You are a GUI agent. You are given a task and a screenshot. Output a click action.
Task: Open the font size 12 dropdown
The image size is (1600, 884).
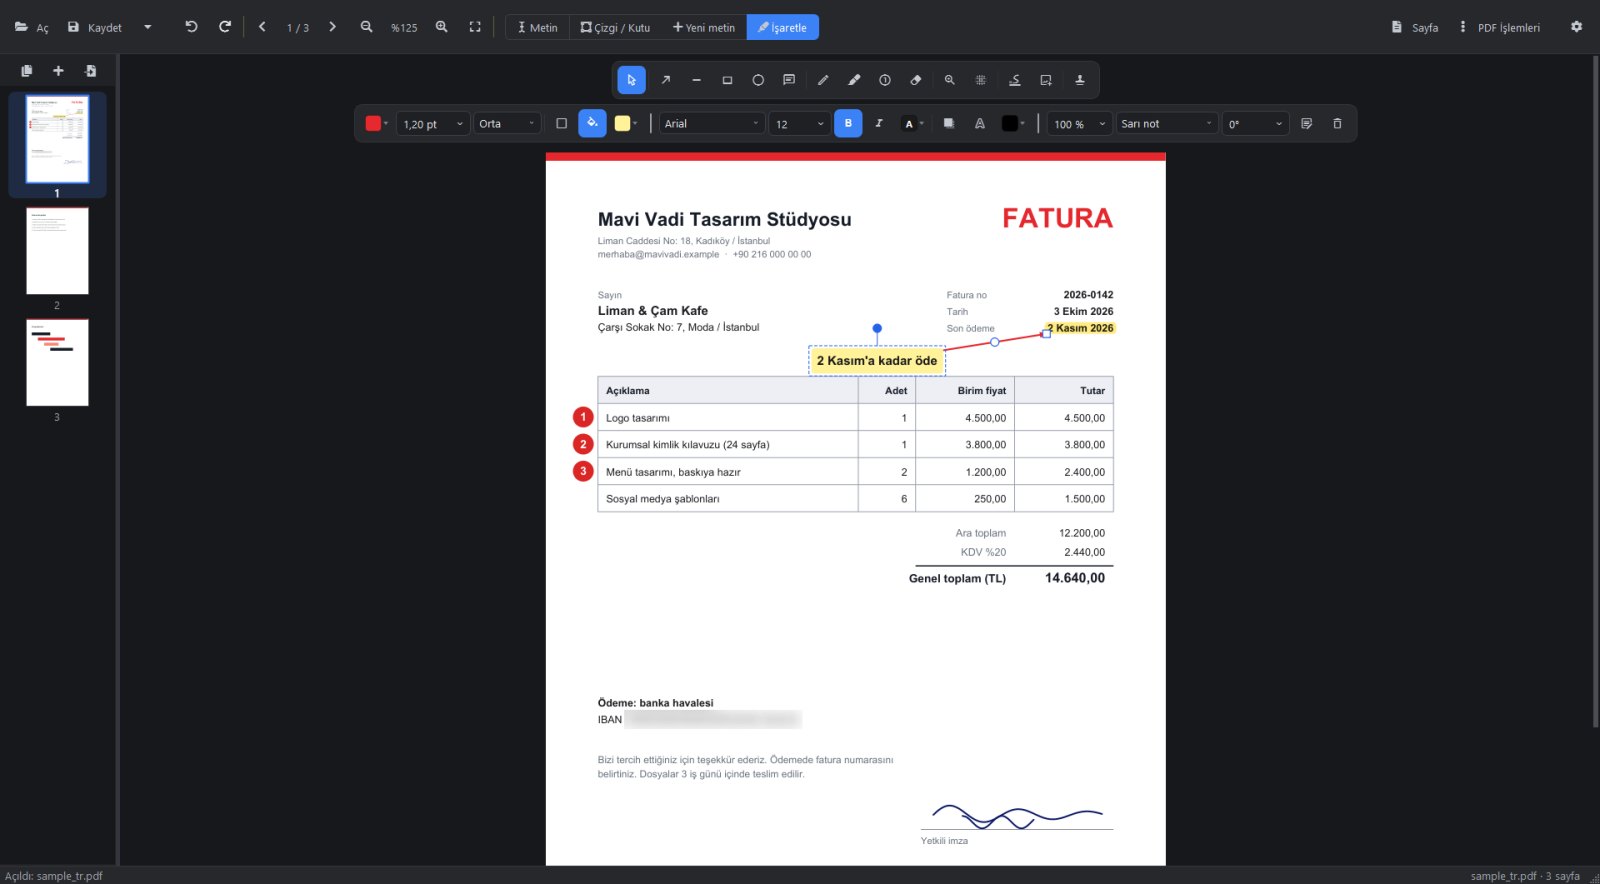[x=800, y=124]
